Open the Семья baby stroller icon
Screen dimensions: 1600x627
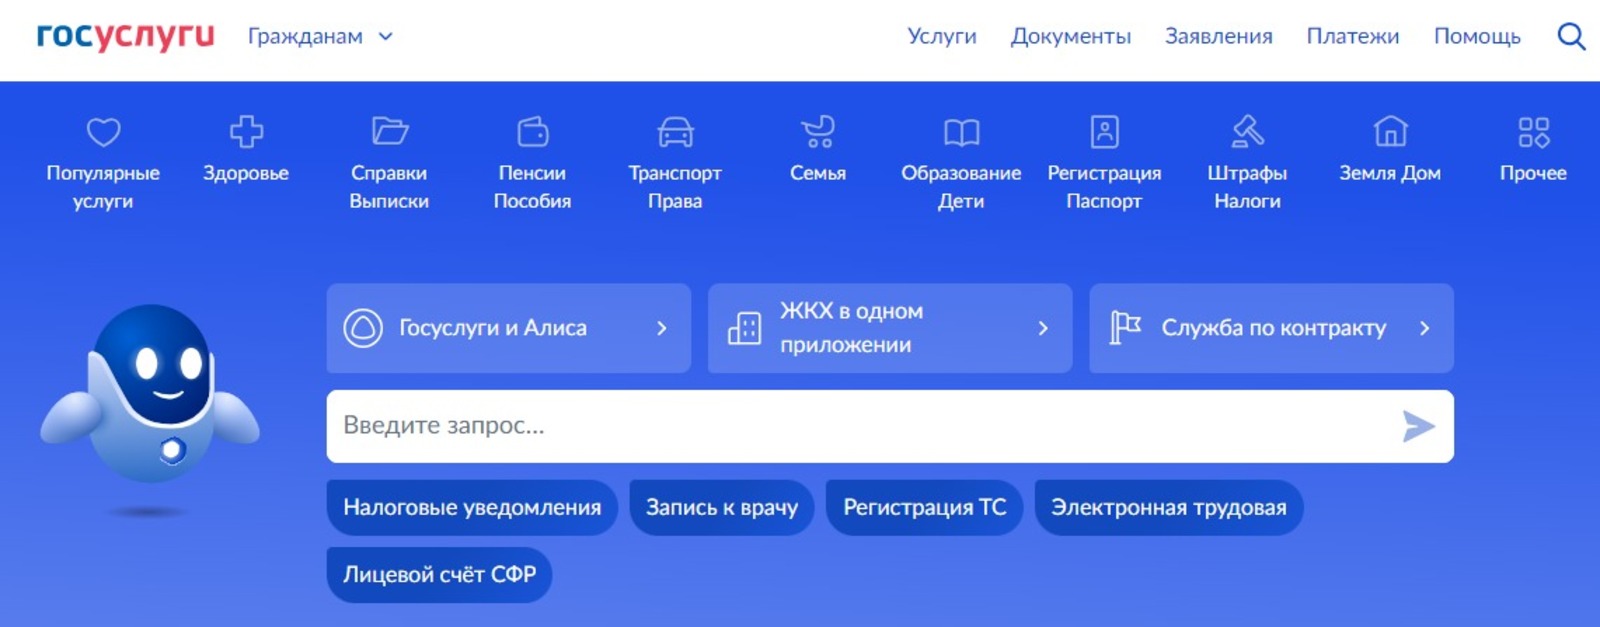pos(818,132)
